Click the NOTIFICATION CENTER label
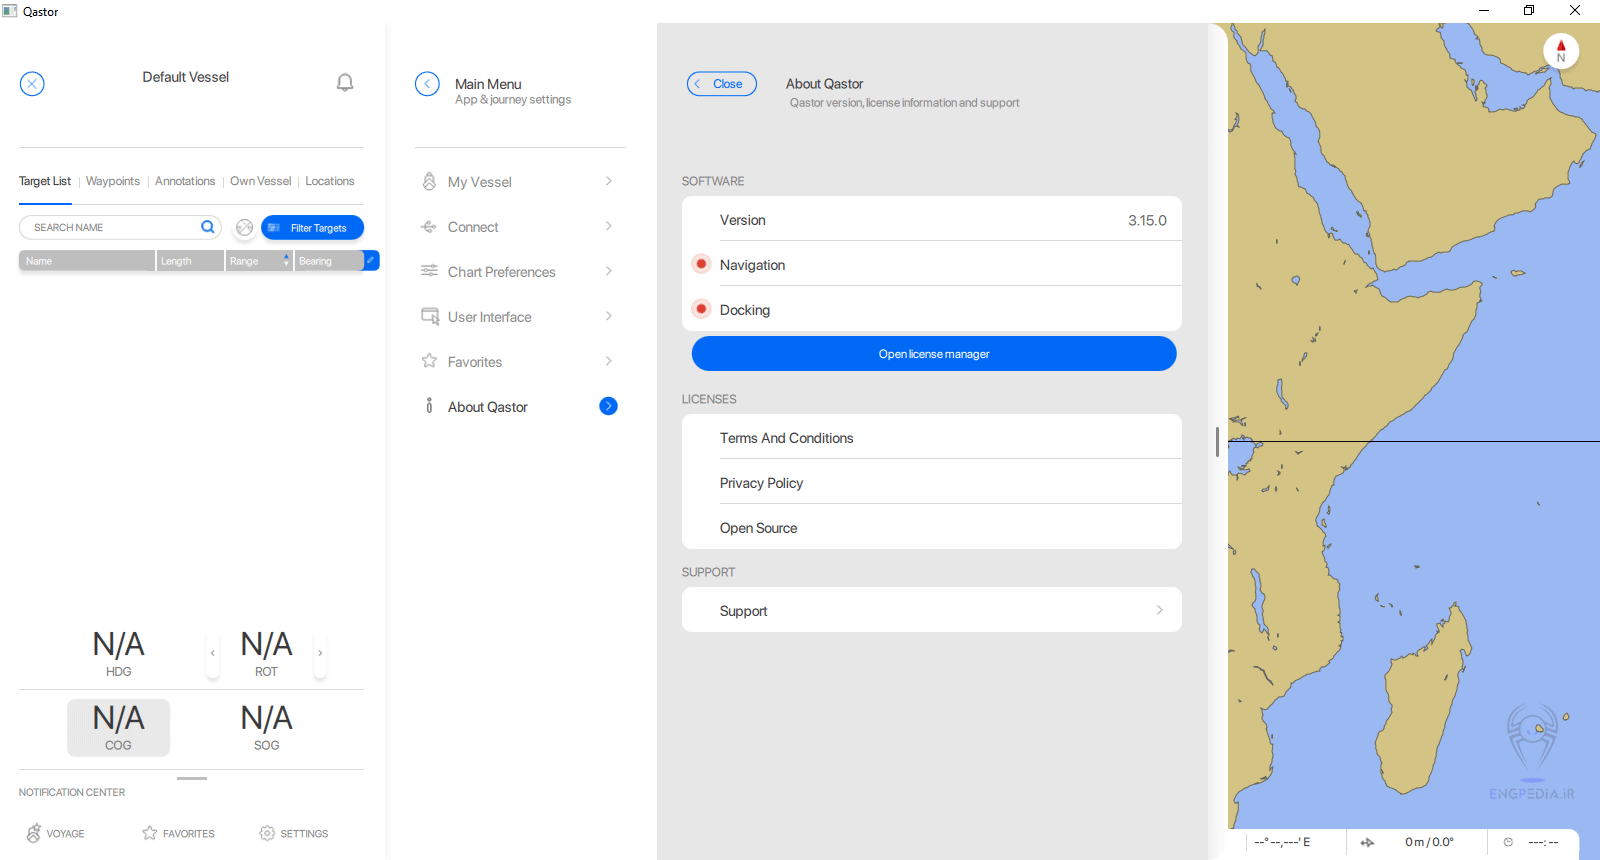1600x860 pixels. tap(72, 792)
